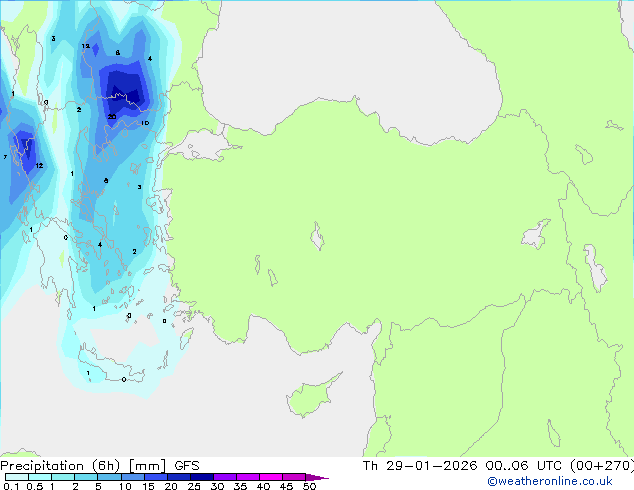
Task: Click the Cyprus island on the map
Action: coord(311,398)
